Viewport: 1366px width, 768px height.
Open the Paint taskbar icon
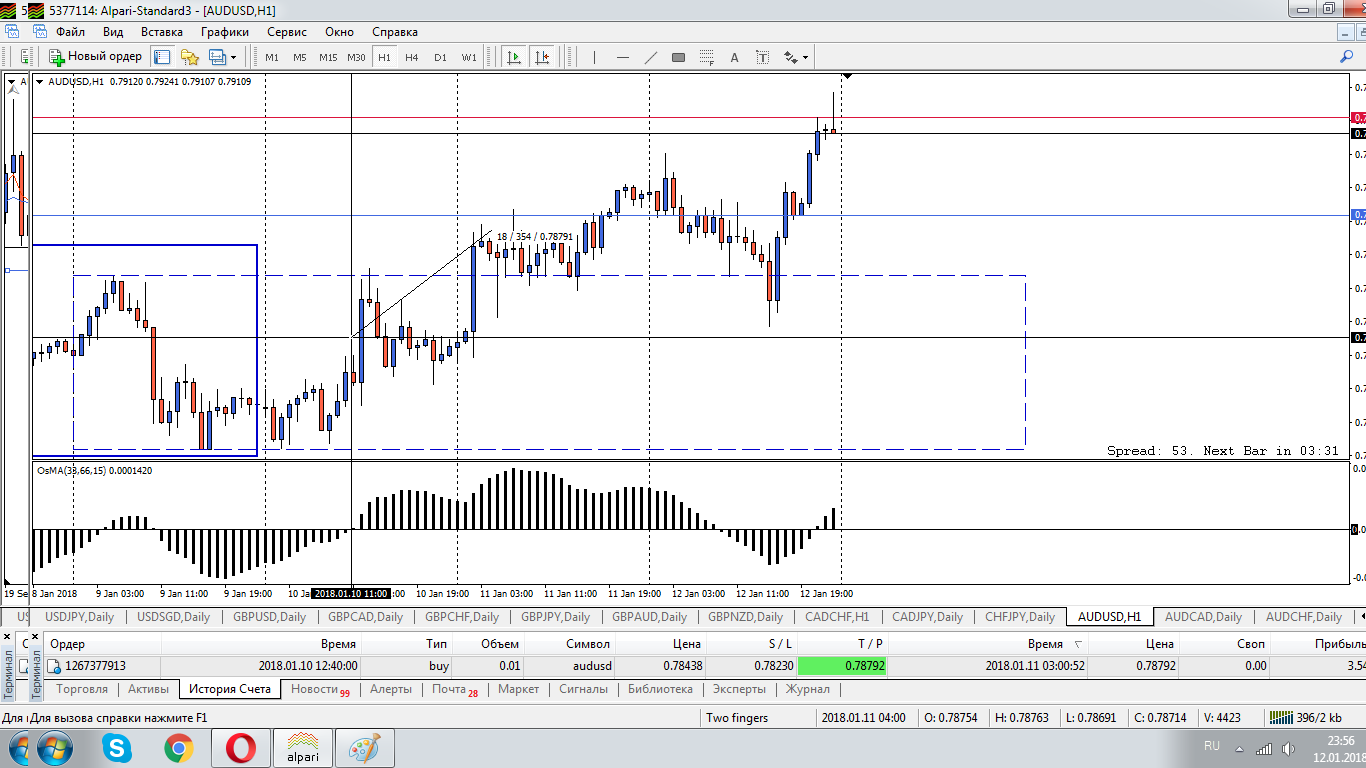coord(365,748)
